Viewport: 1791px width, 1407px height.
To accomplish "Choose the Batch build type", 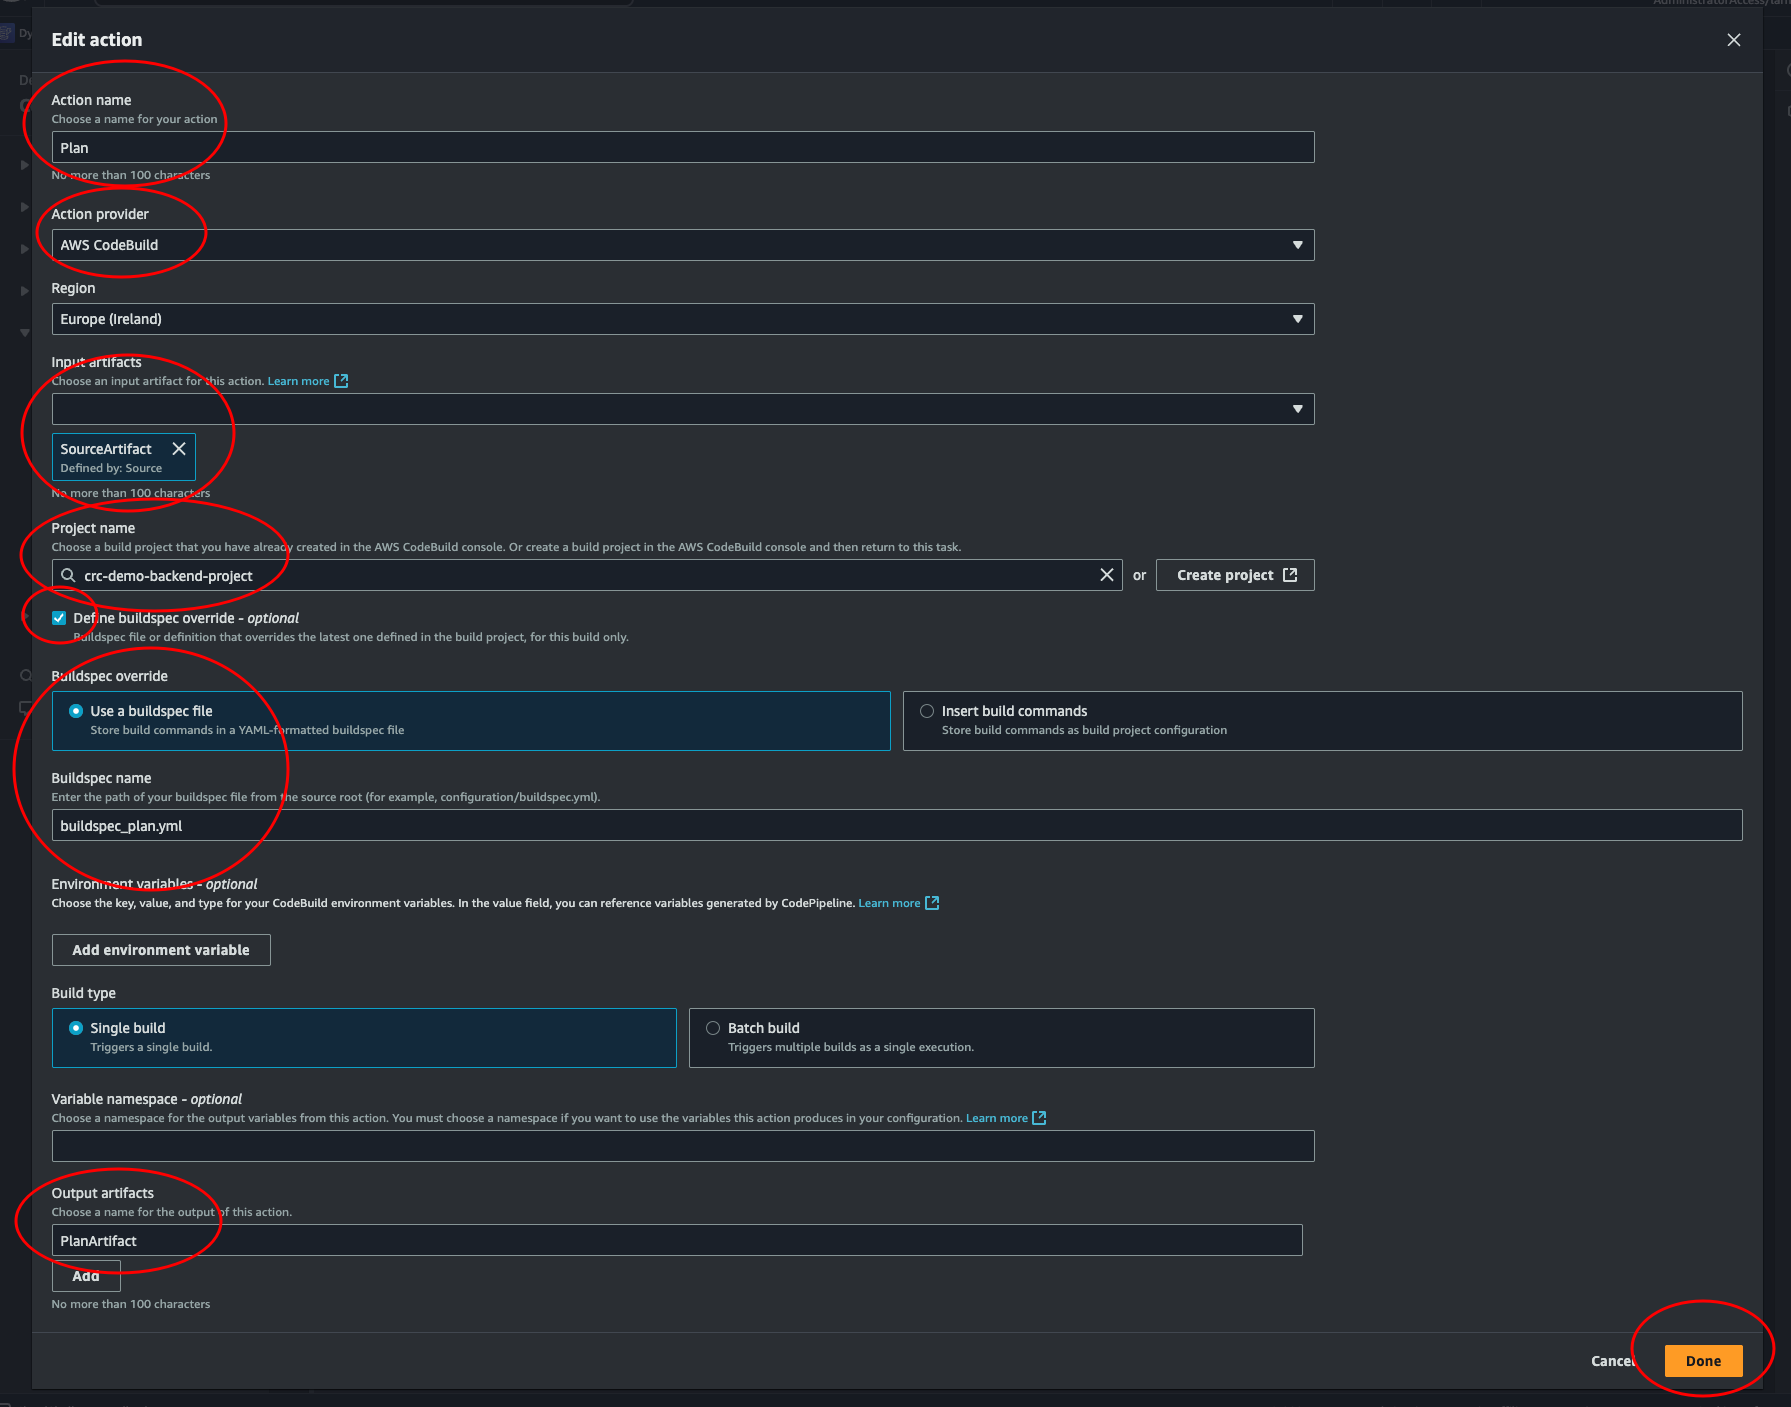I will pyautogui.click(x=713, y=1028).
